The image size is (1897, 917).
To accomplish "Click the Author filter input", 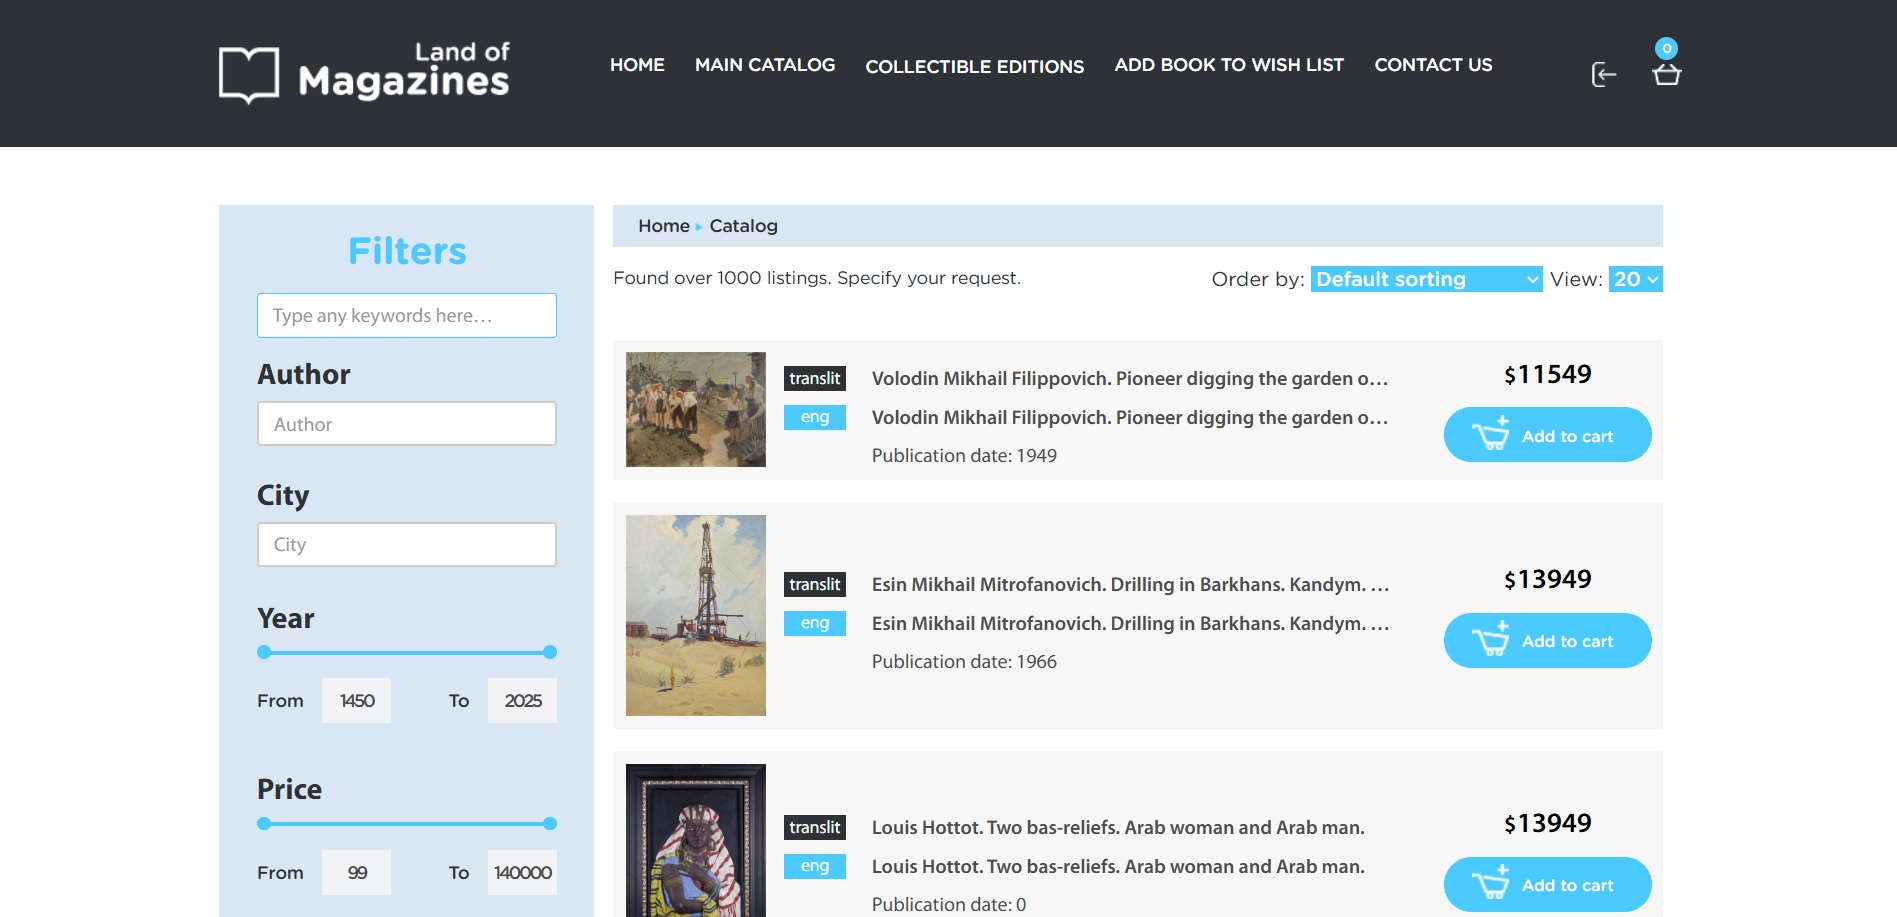I will 407,424.
